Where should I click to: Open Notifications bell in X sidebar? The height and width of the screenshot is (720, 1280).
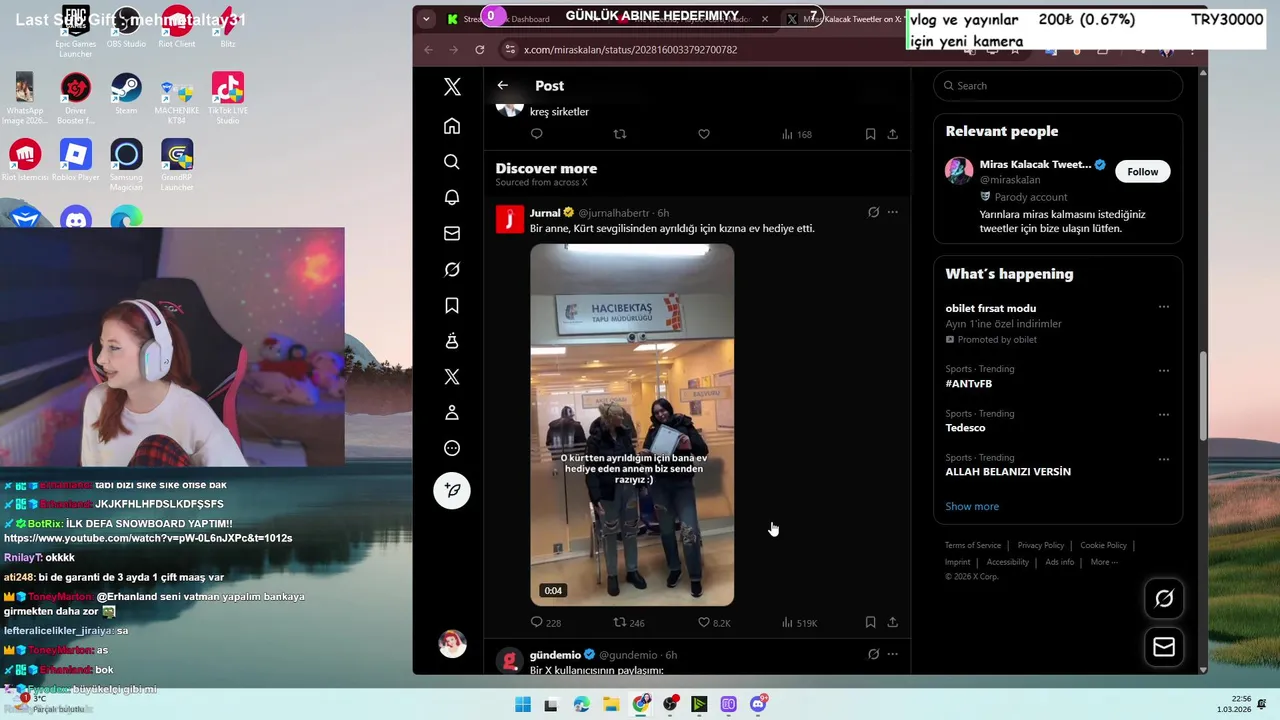coord(452,198)
